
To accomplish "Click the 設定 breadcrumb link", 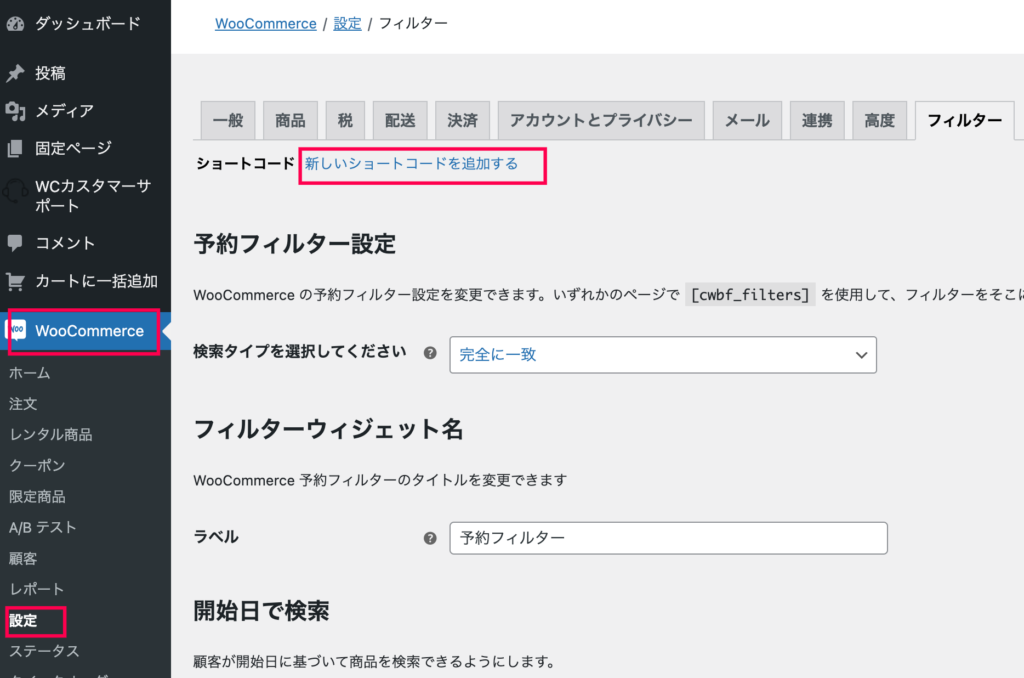I will (347, 24).
